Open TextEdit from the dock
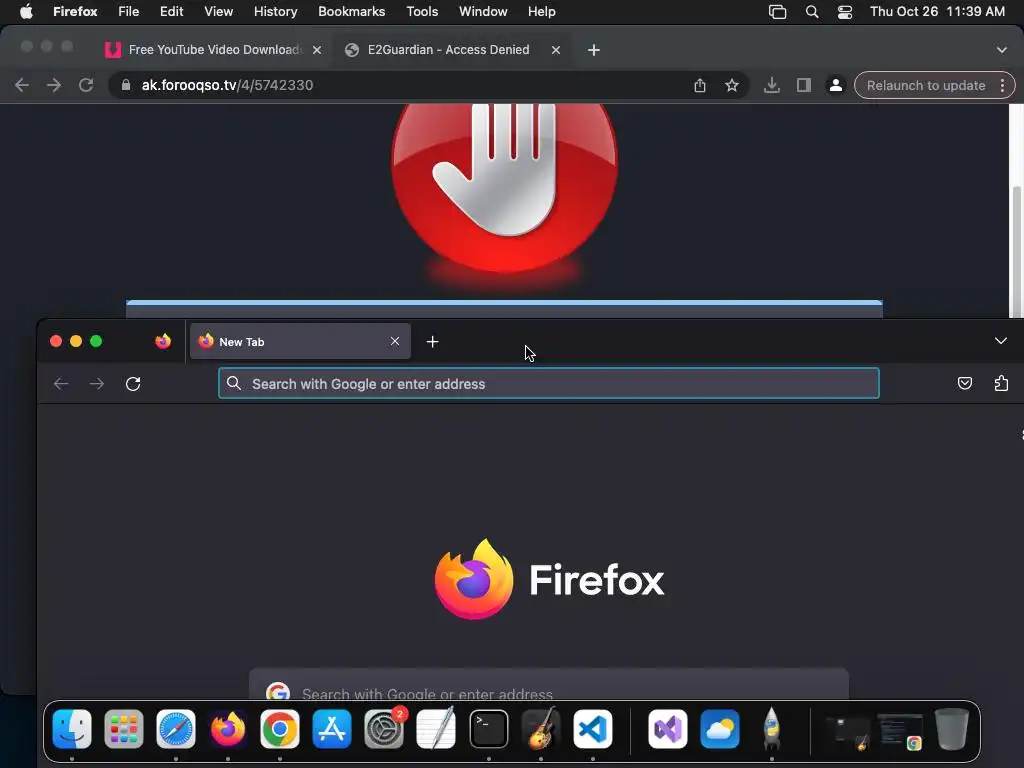 click(x=436, y=729)
